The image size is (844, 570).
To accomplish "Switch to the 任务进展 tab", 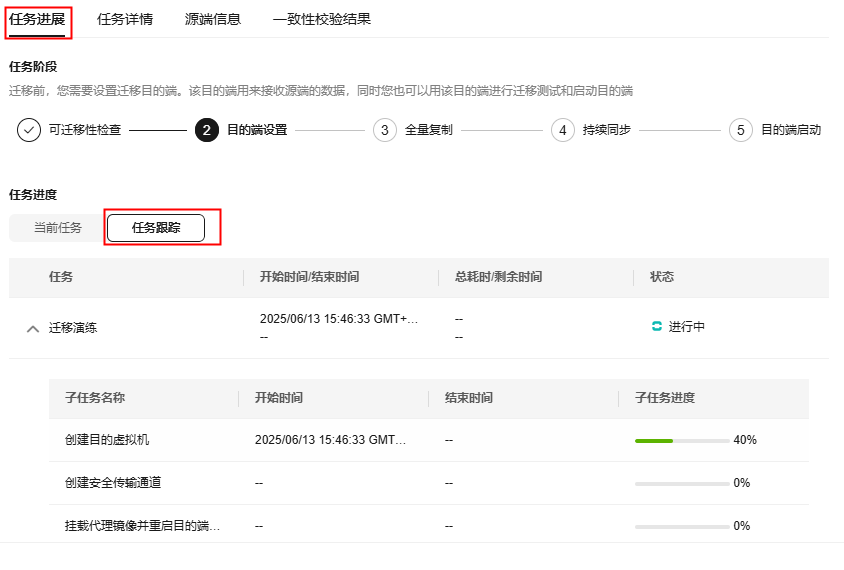I will tap(37, 19).
